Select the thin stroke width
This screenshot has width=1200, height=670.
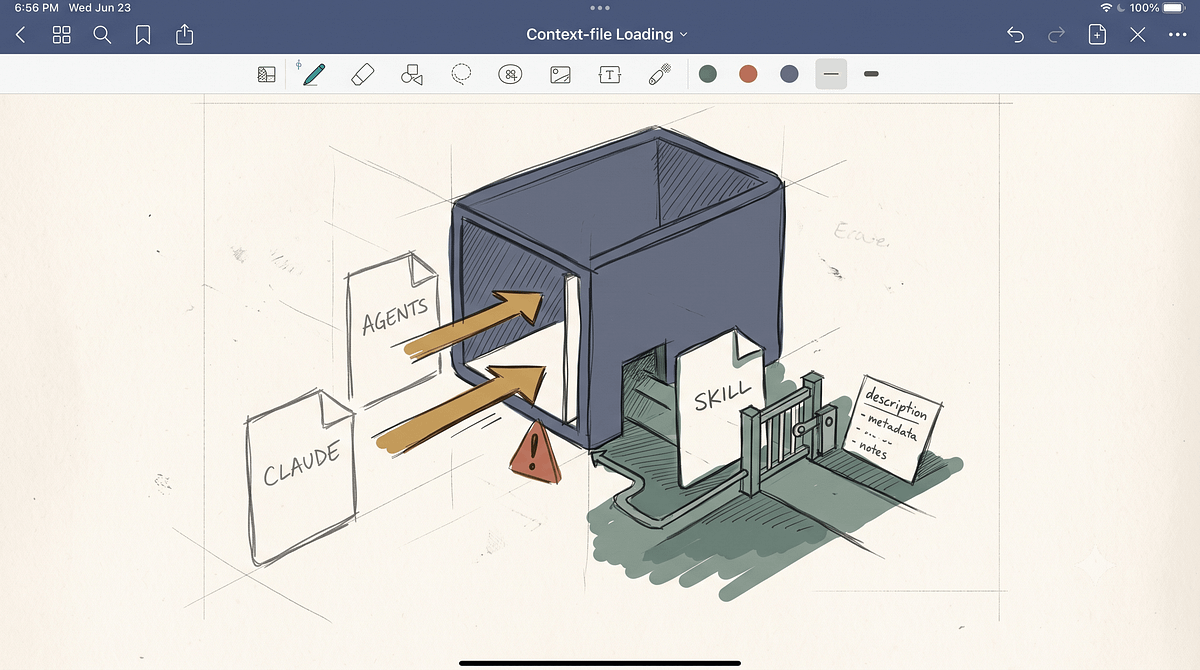coord(831,74)
